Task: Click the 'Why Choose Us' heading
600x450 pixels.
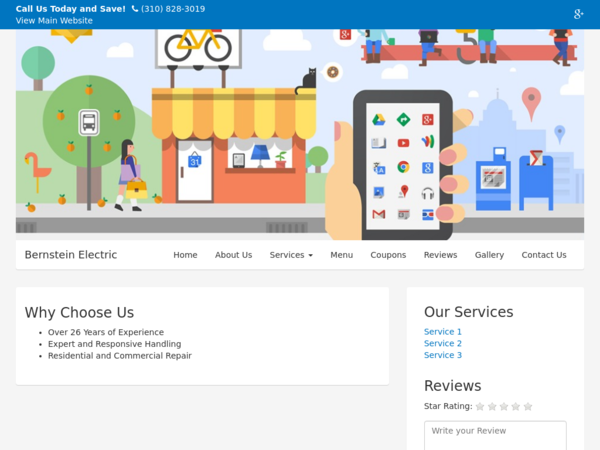Action: click(79, 312)
